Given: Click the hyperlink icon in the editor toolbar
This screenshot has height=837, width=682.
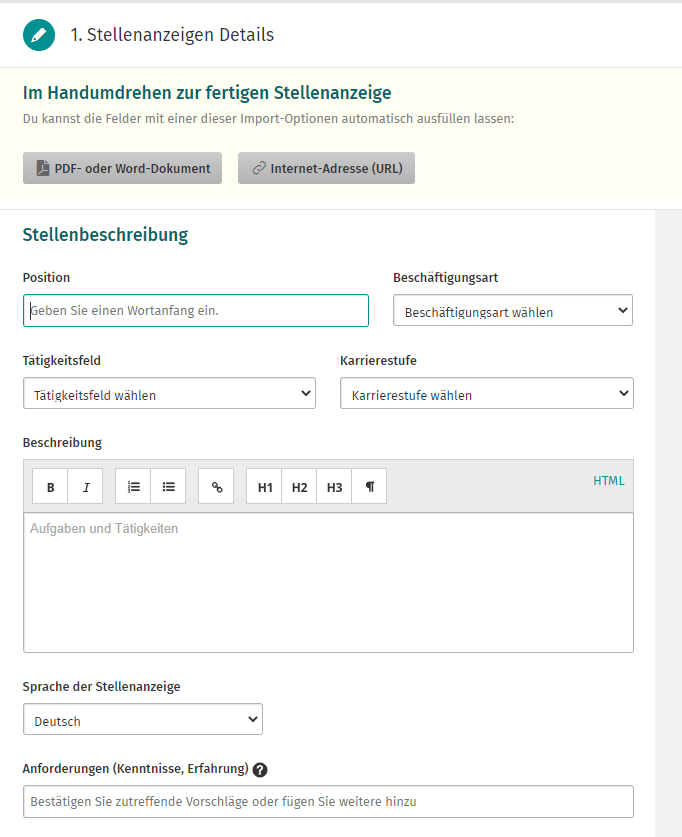Looking at the screenshot, I should click(216, 486).
